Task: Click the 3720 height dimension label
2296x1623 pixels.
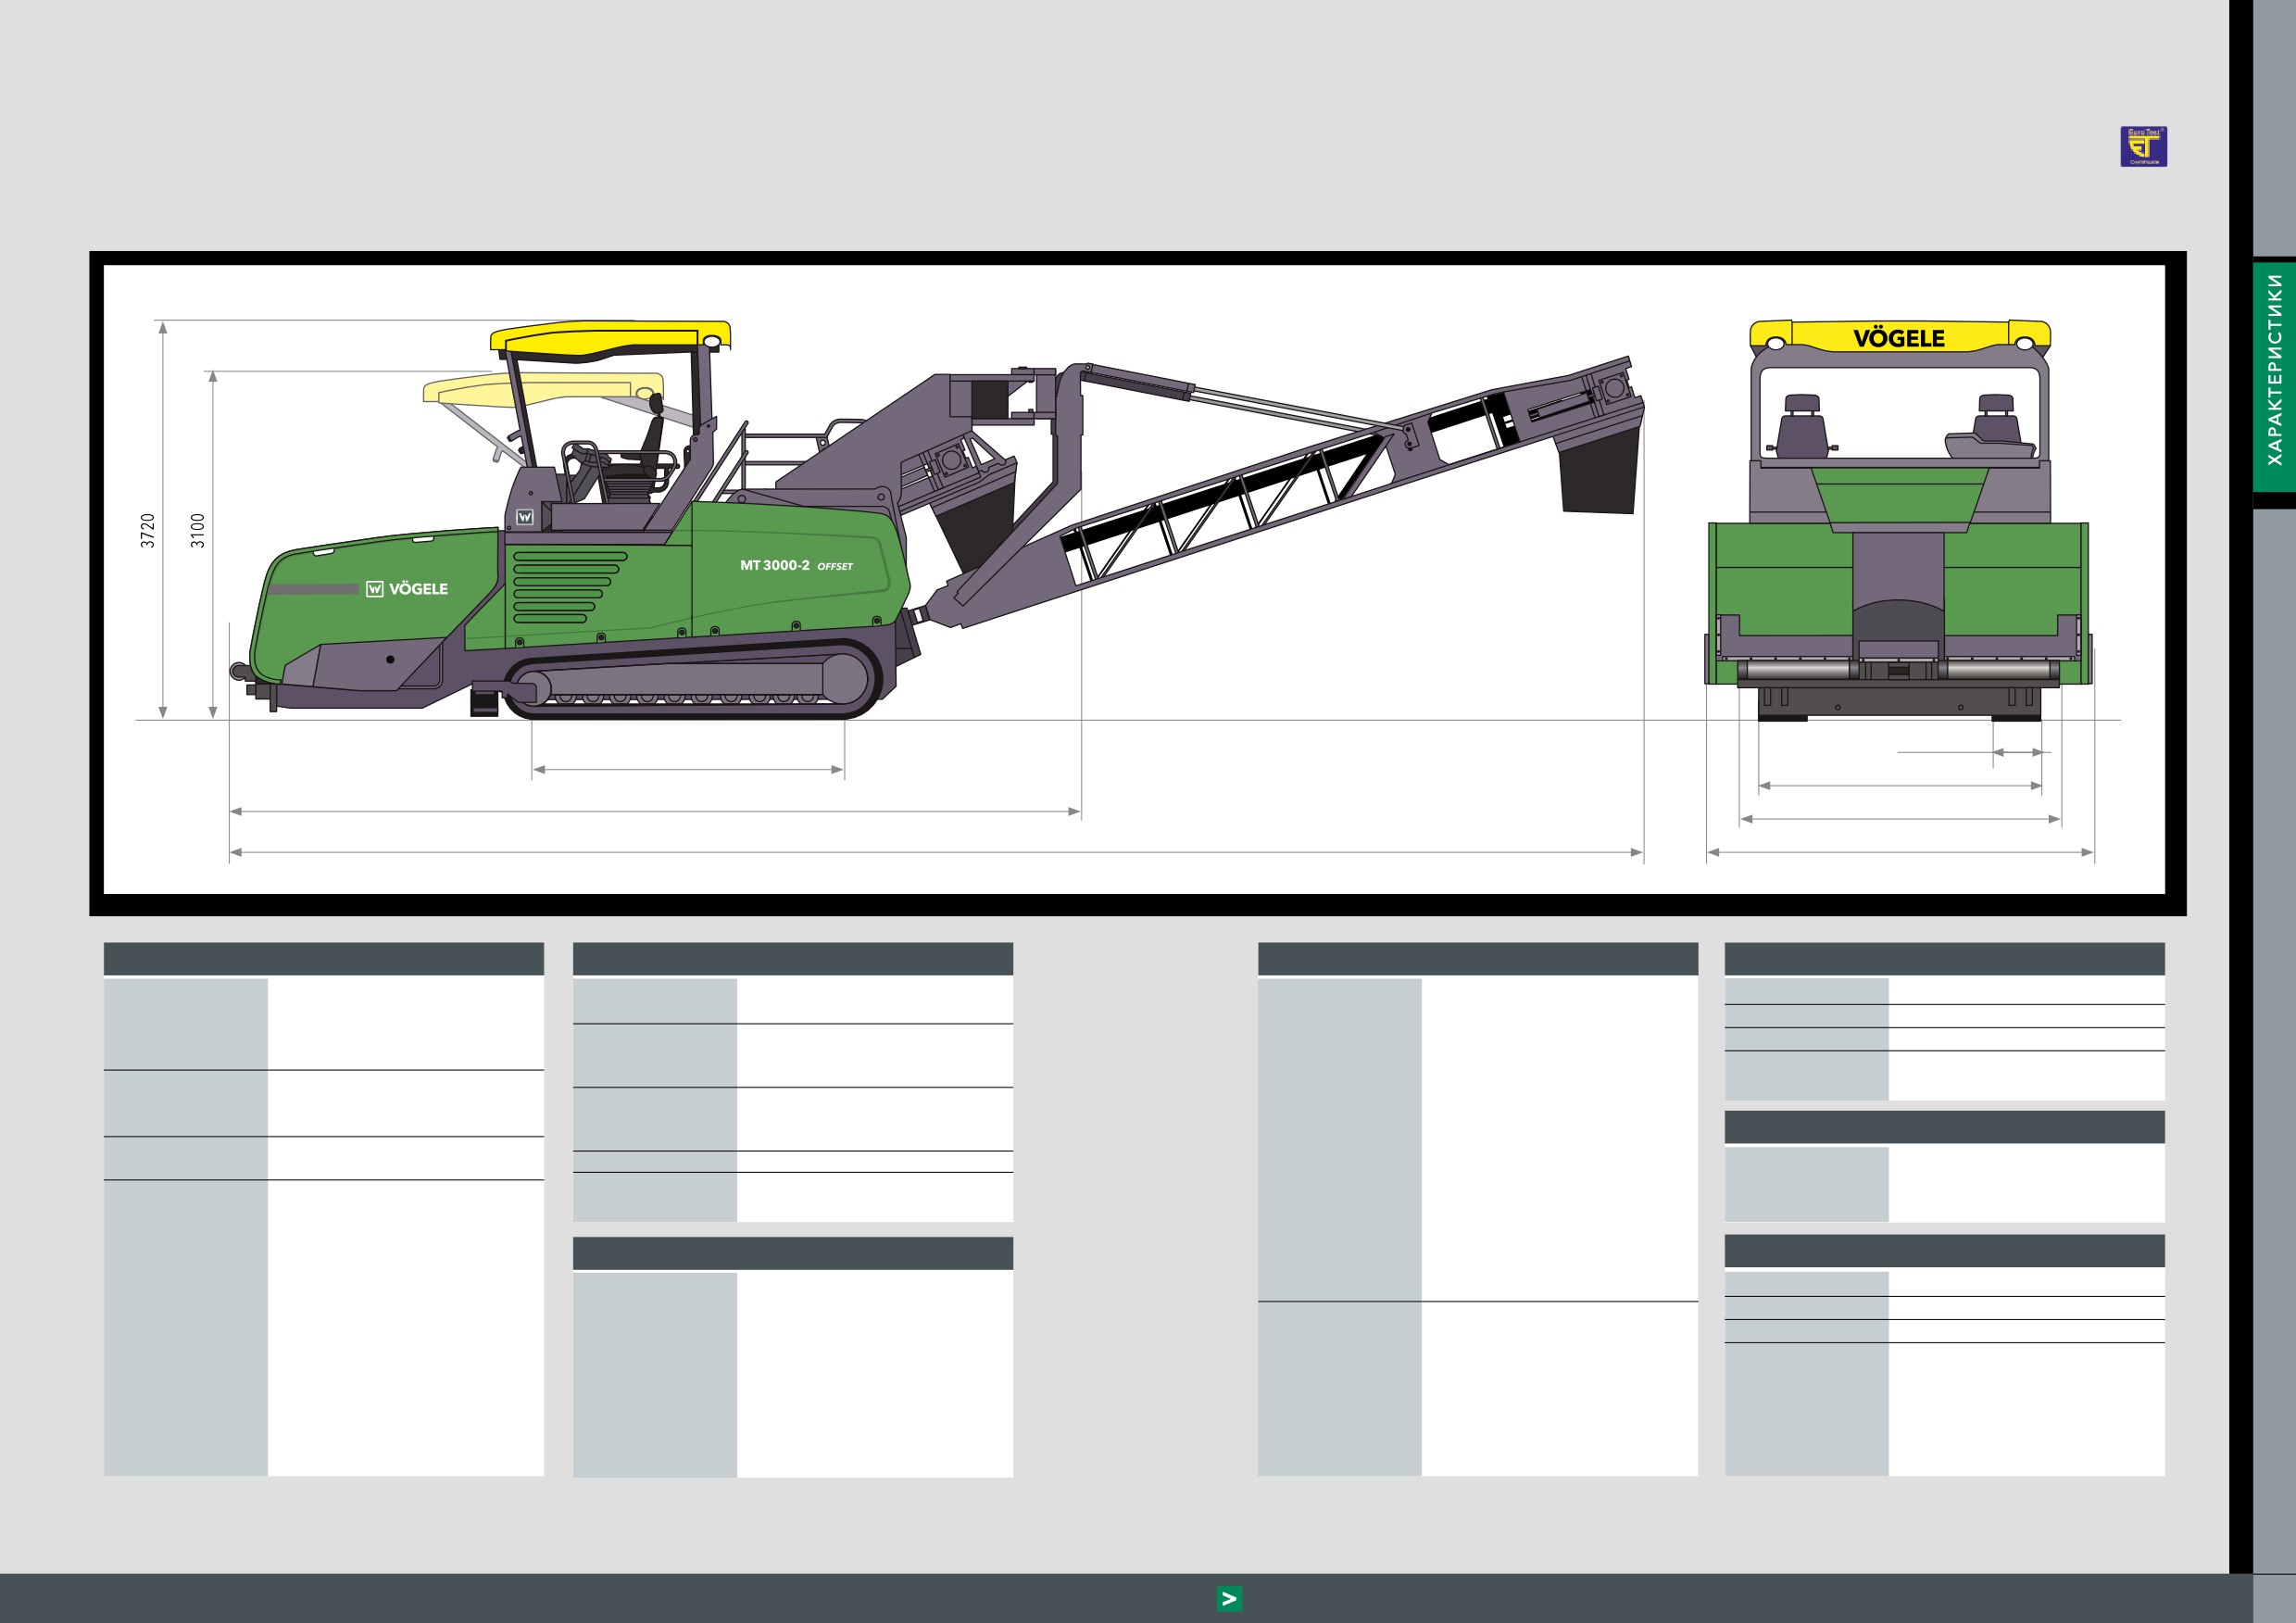Action: (148, 531)
